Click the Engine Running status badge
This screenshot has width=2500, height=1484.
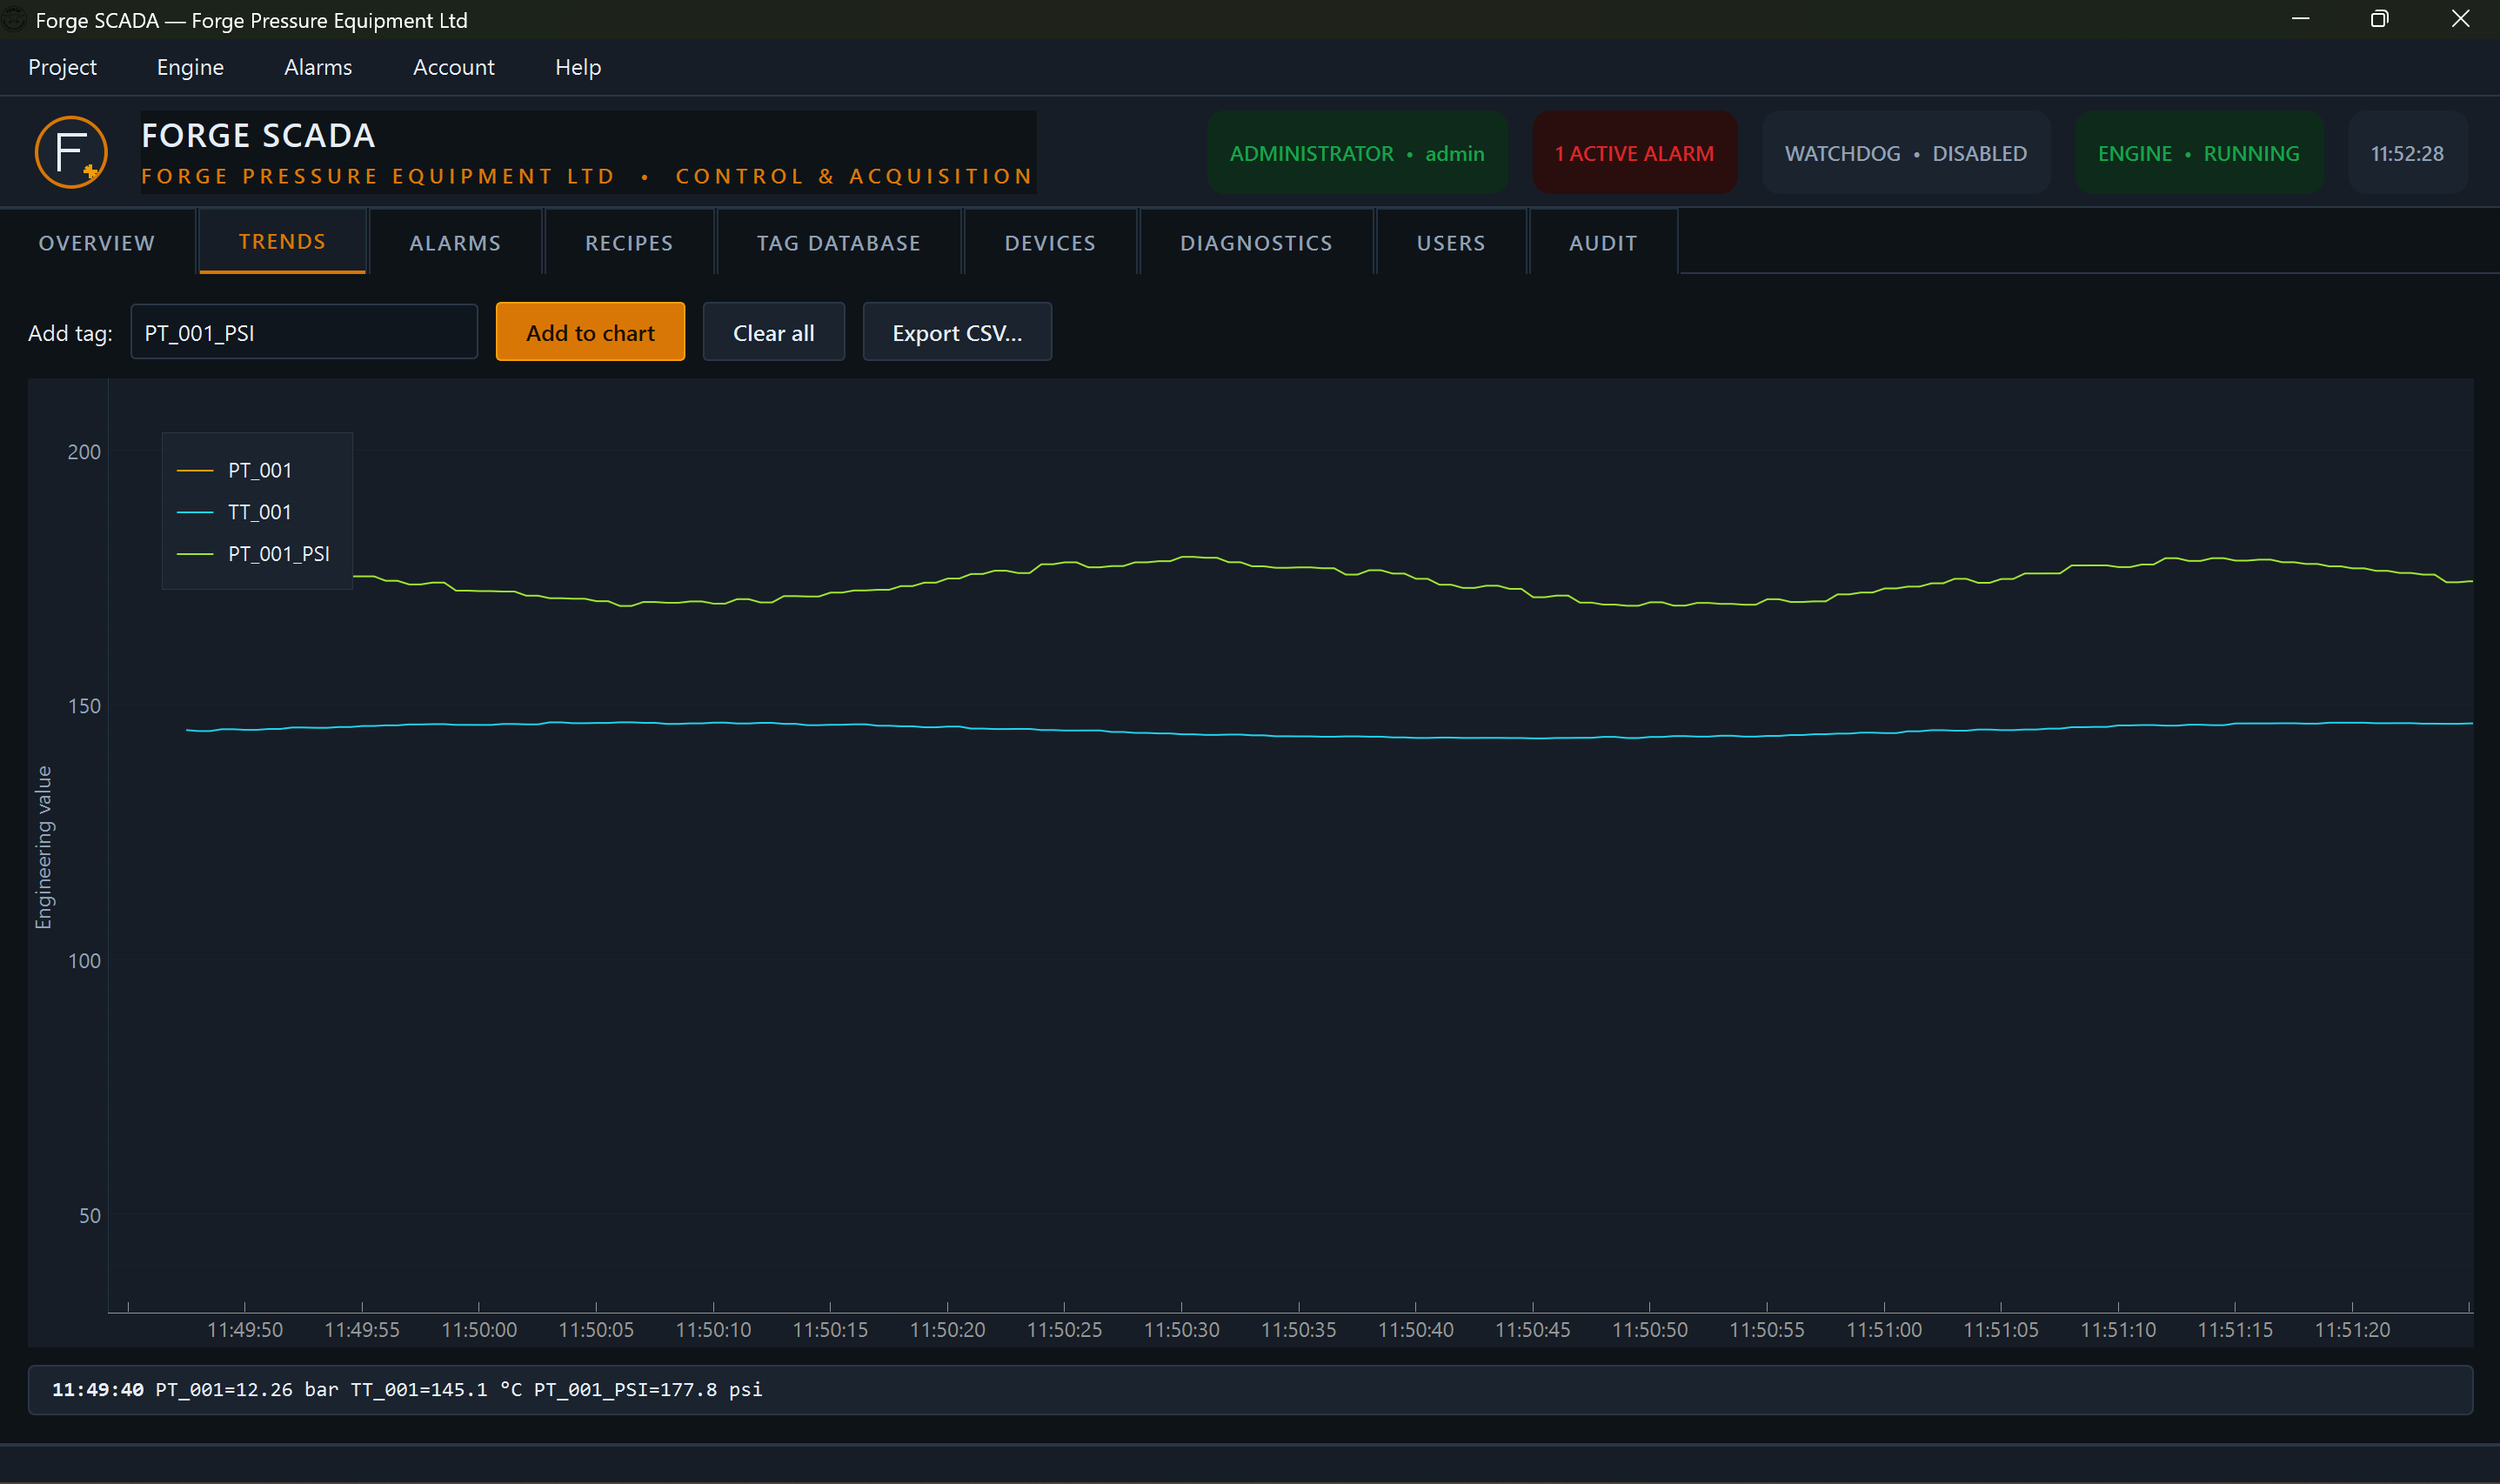click(2198, 153)
